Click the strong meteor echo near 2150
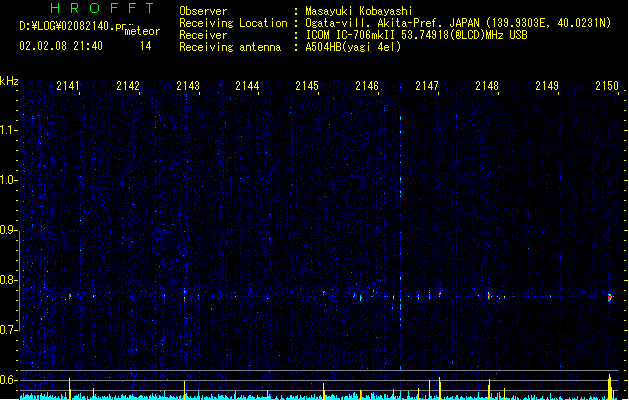Viewport: 629px width, 400px height. point(610,298)
